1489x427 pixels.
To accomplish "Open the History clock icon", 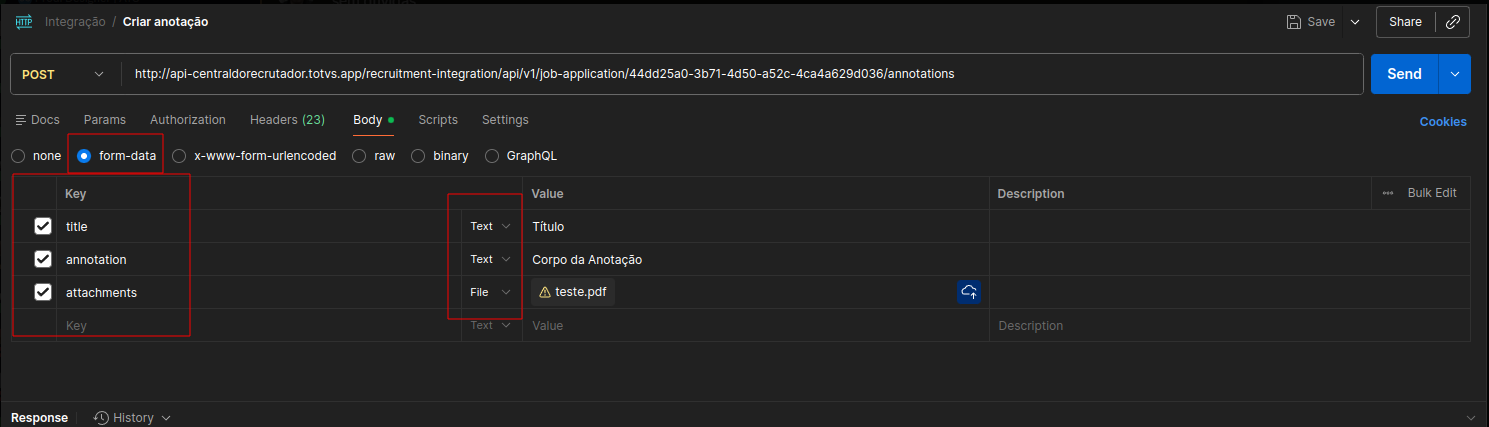I will pyautogui.click(x=101, y=417).
